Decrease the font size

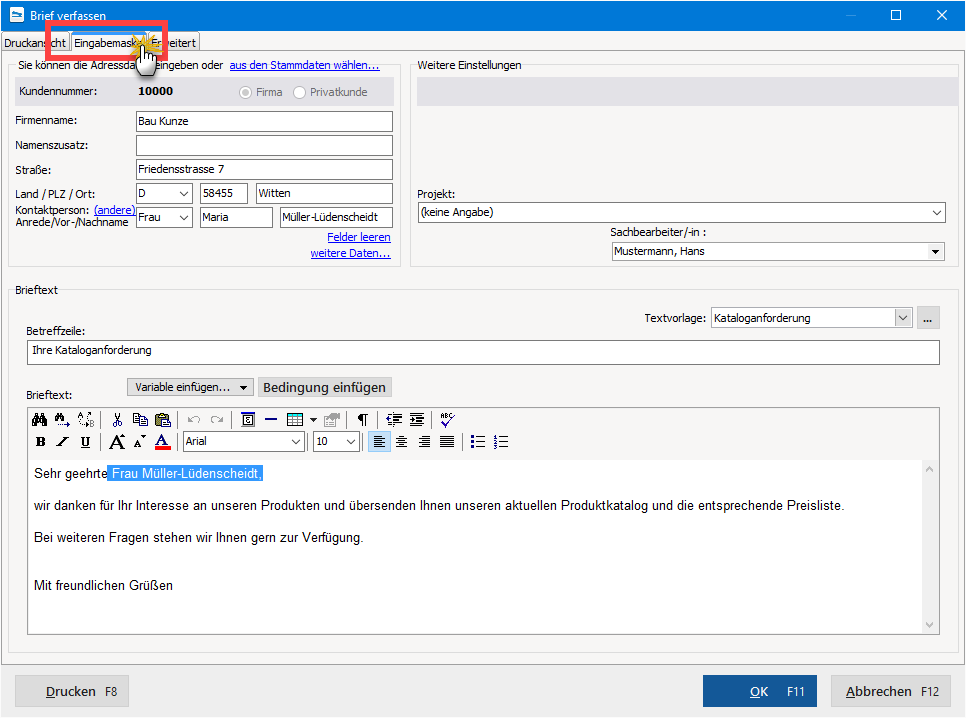[x=140, y=442]
